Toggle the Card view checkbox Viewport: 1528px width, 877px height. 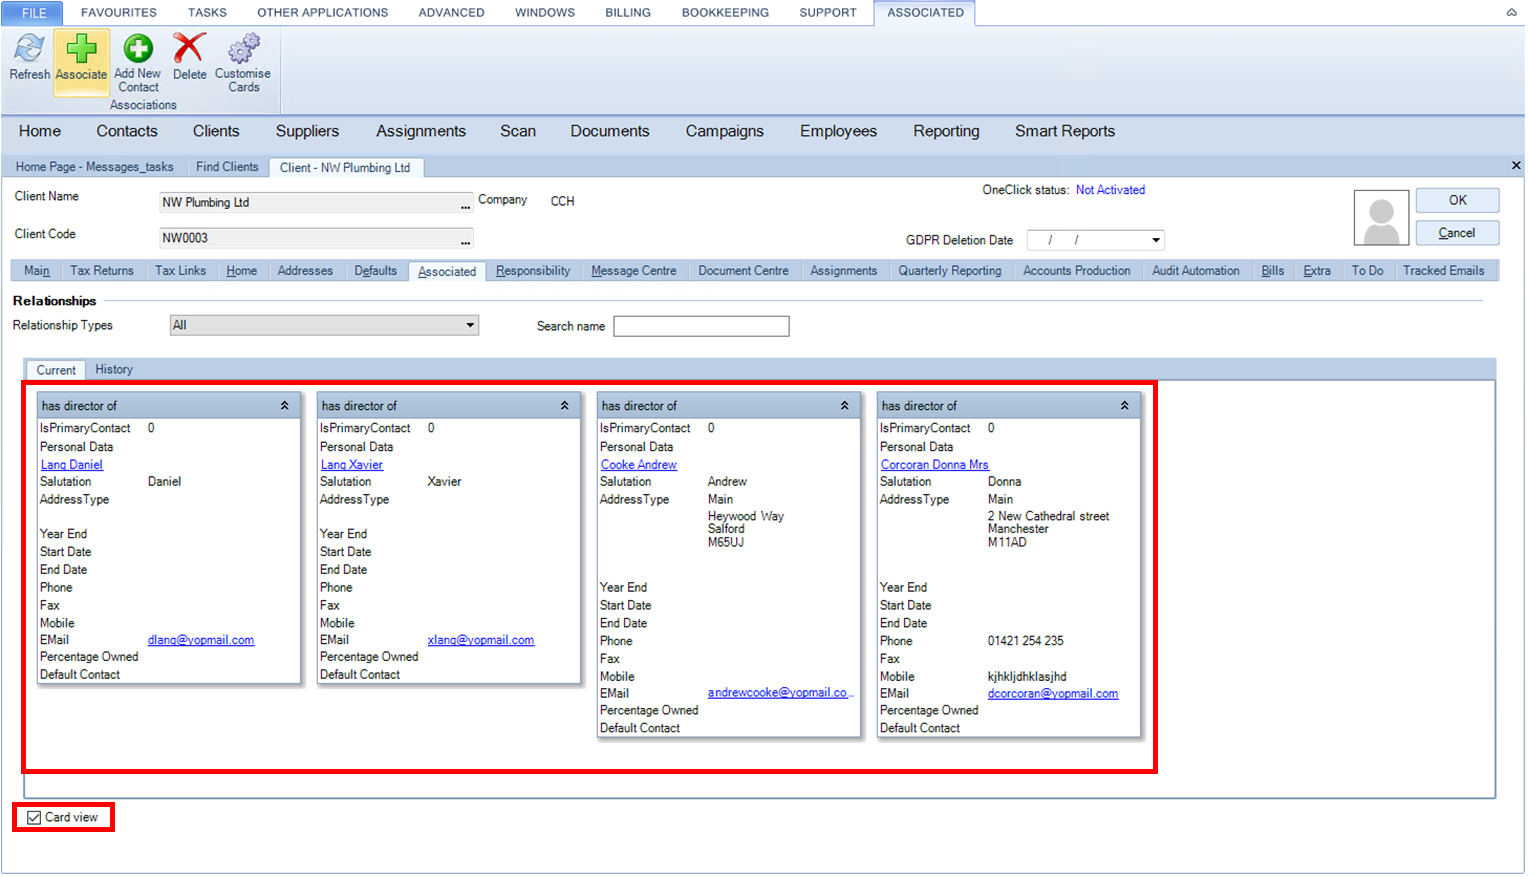pyautogui.click(x=35, y=818)
